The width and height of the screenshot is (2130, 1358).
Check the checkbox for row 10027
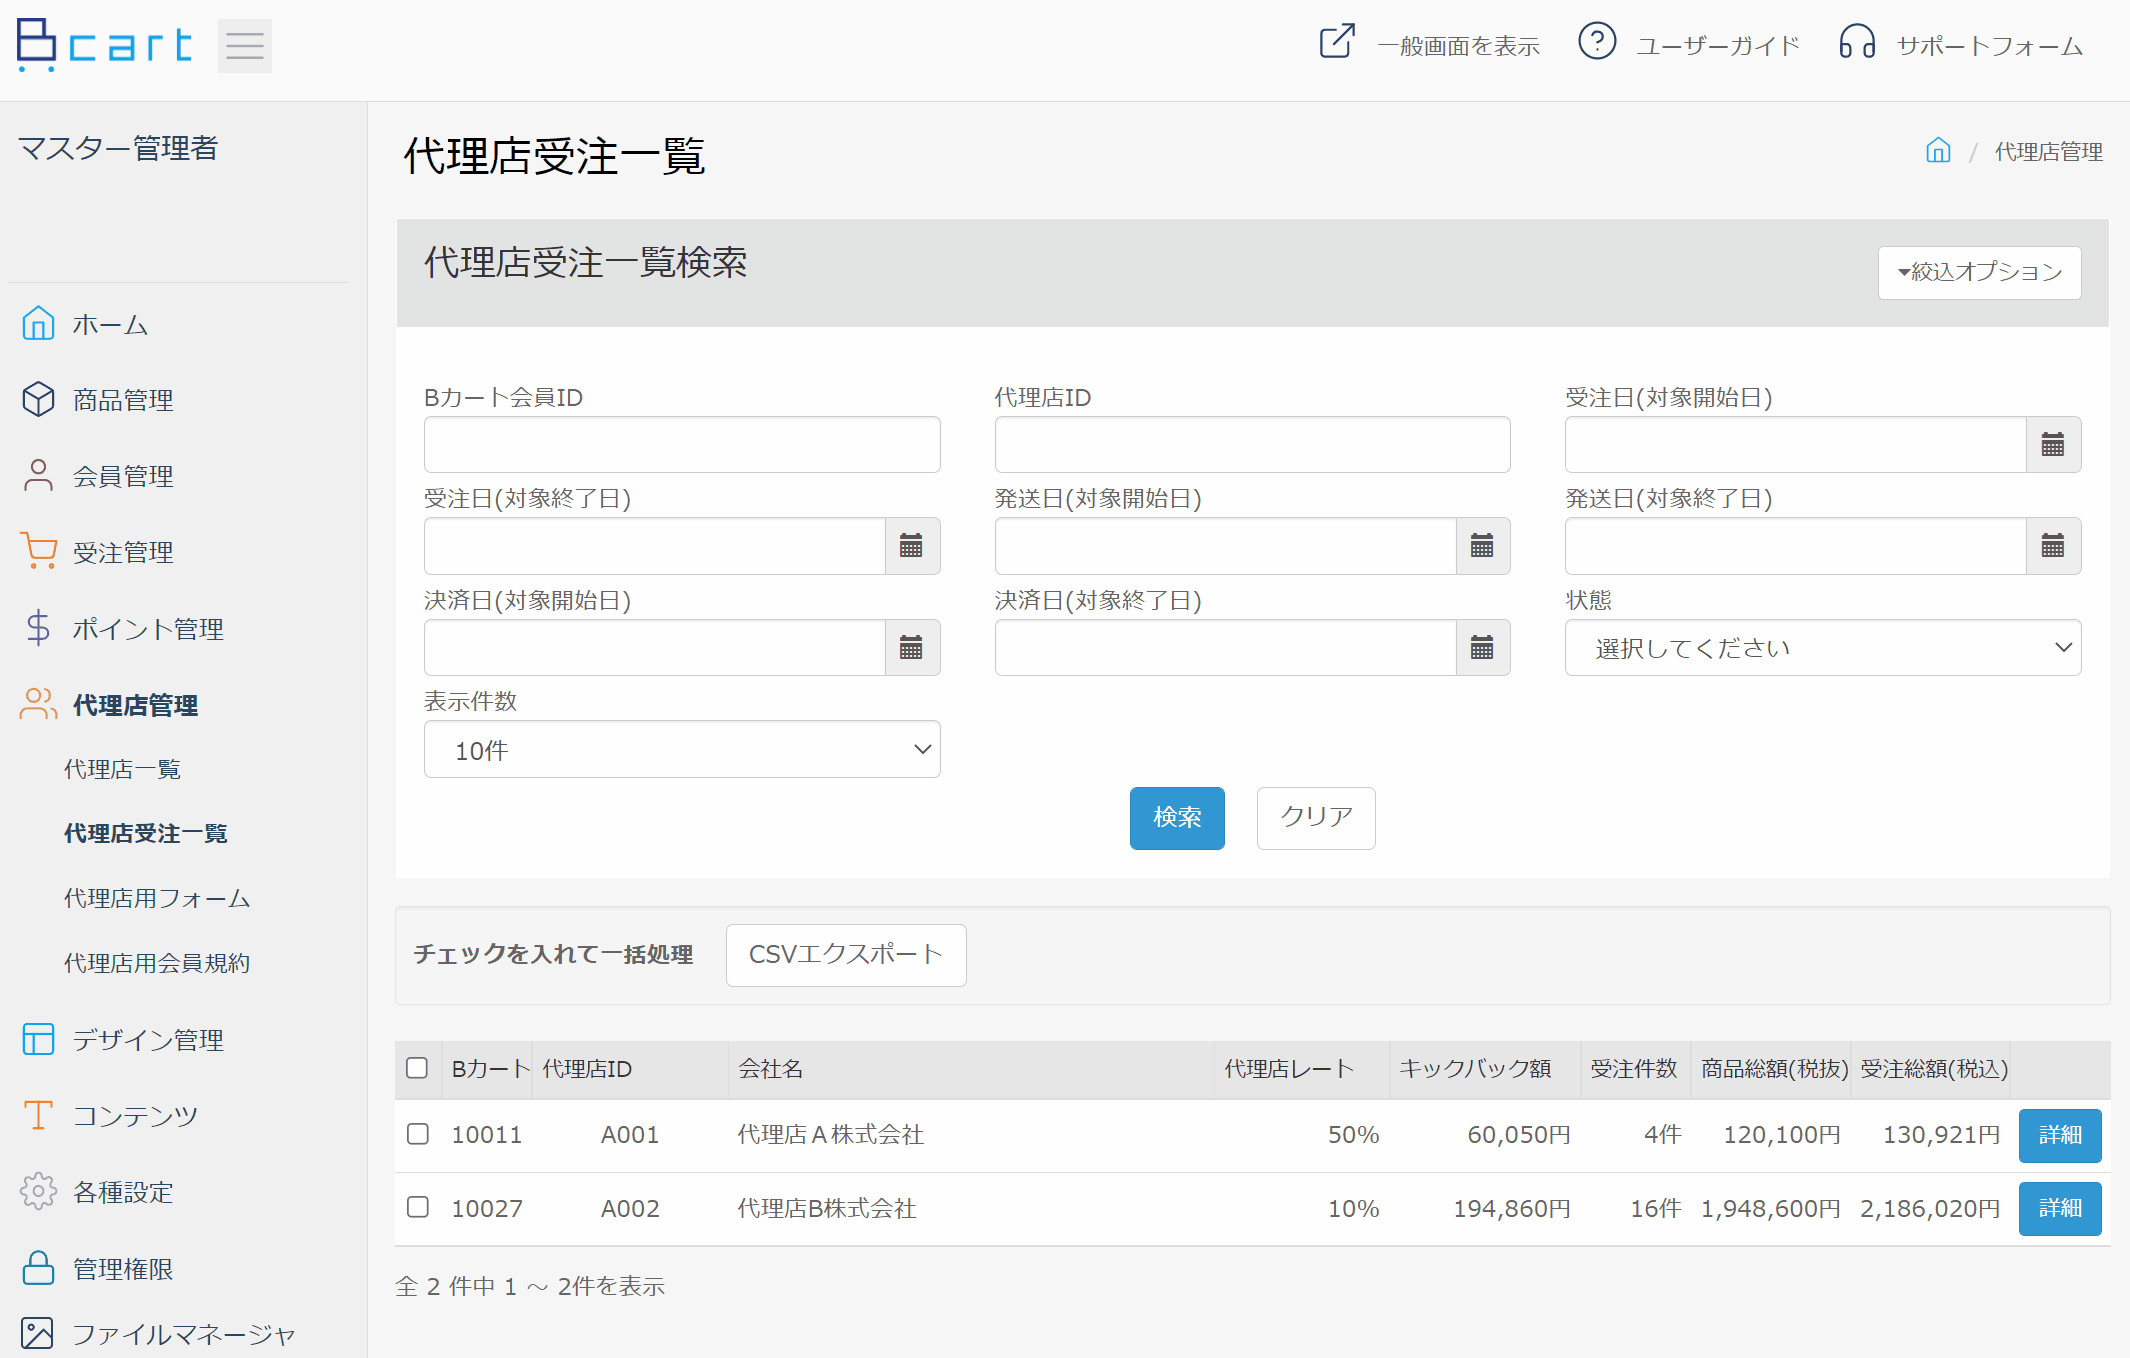pyautogui.click(x=418, y=1207)
